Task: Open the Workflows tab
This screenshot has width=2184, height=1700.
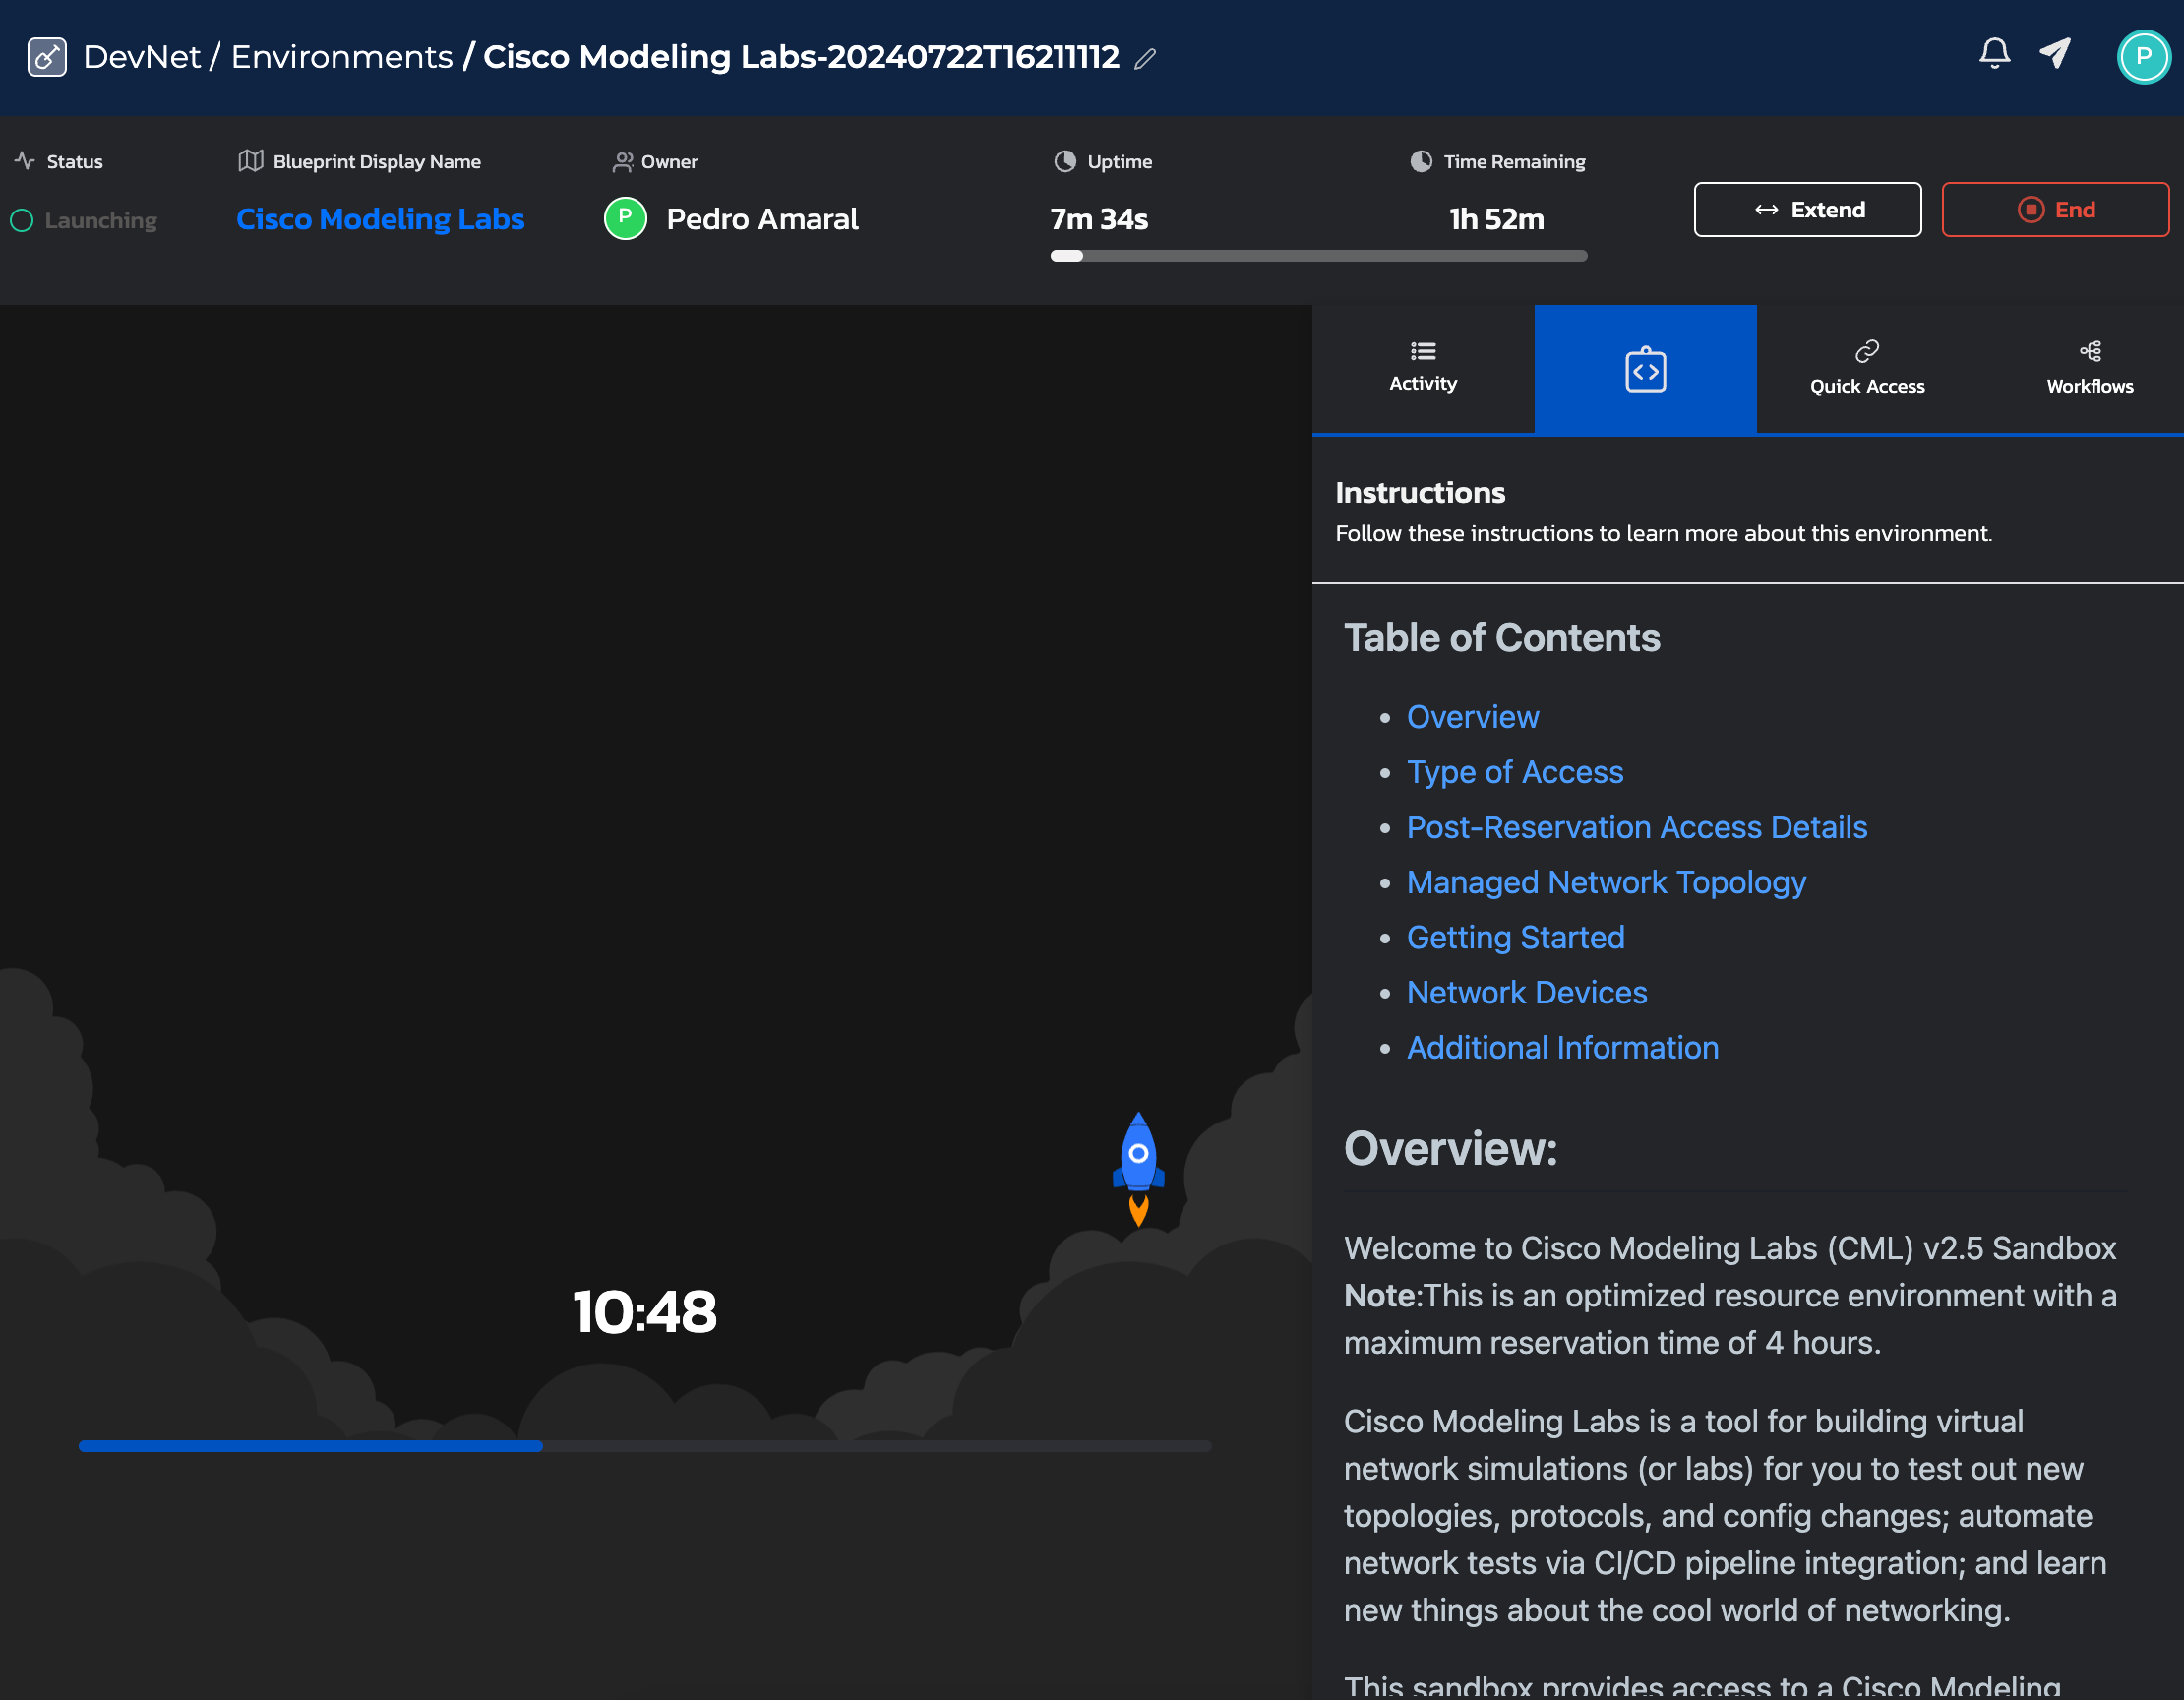Action: click(x=2089, y=369)
